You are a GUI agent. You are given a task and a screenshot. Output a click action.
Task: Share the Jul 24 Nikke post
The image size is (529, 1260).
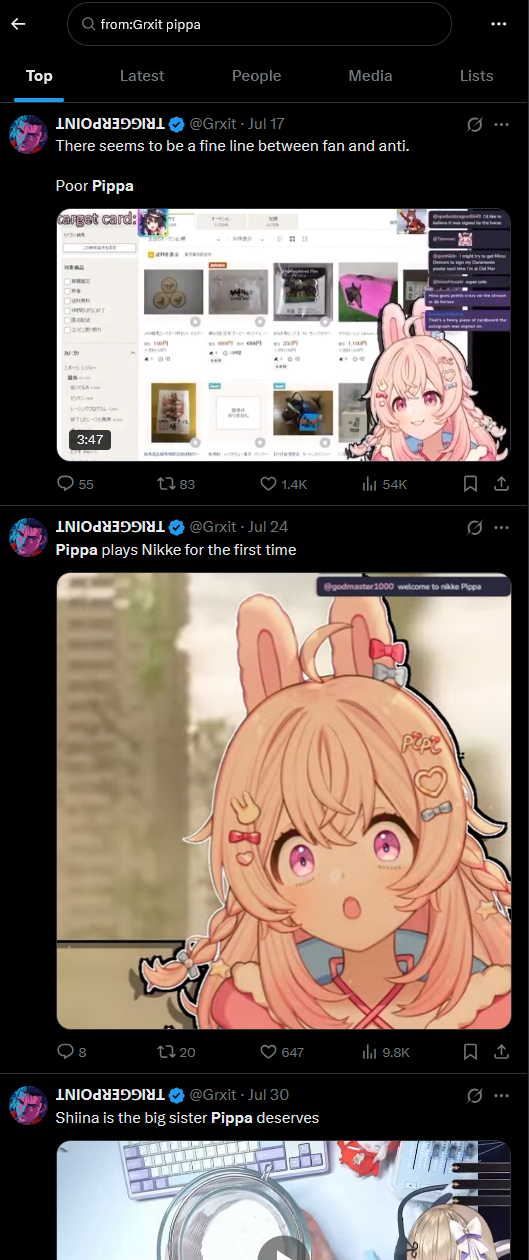pyautogui.click(x=501, y=1052)
